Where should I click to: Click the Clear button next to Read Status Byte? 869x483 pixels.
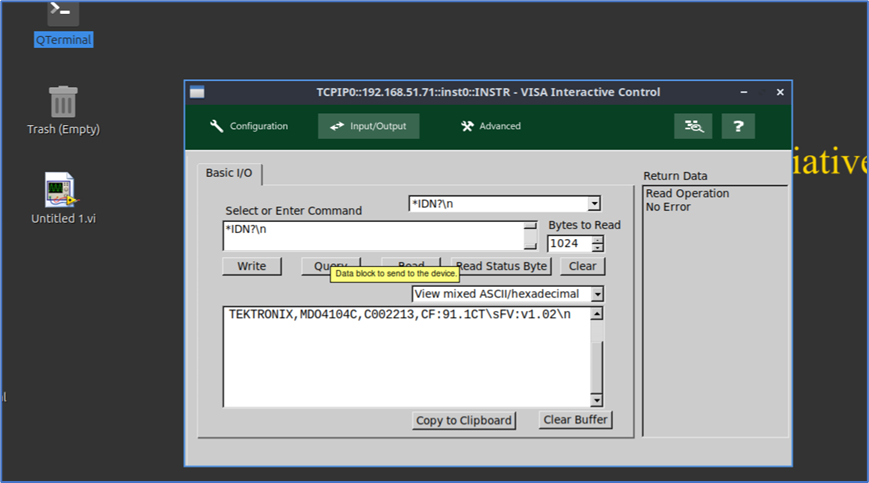582,266
